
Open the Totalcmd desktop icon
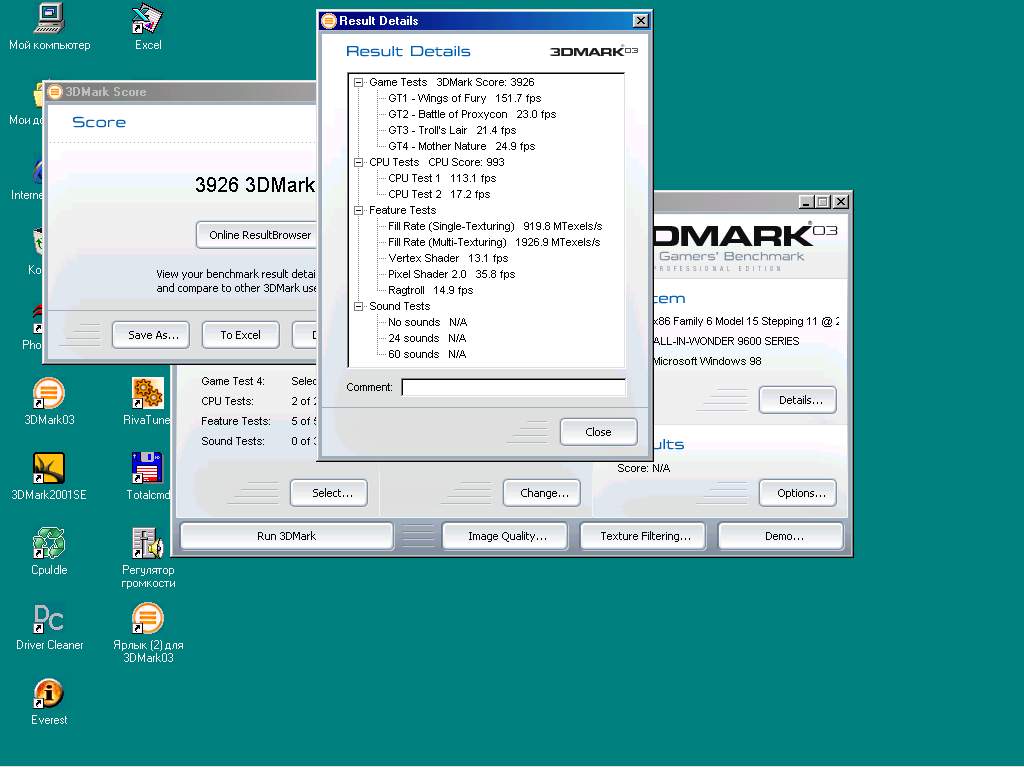click(147, 468)
